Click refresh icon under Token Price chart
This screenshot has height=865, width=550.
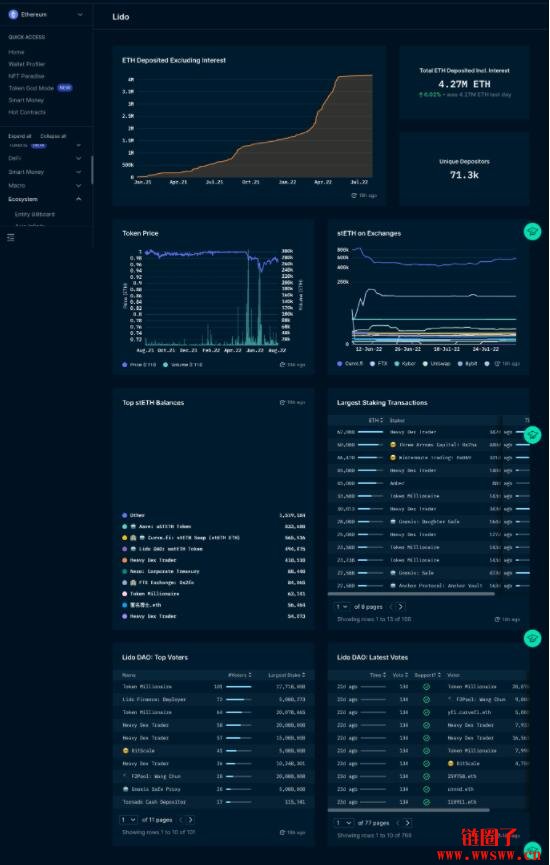click(x=282, y=365)
